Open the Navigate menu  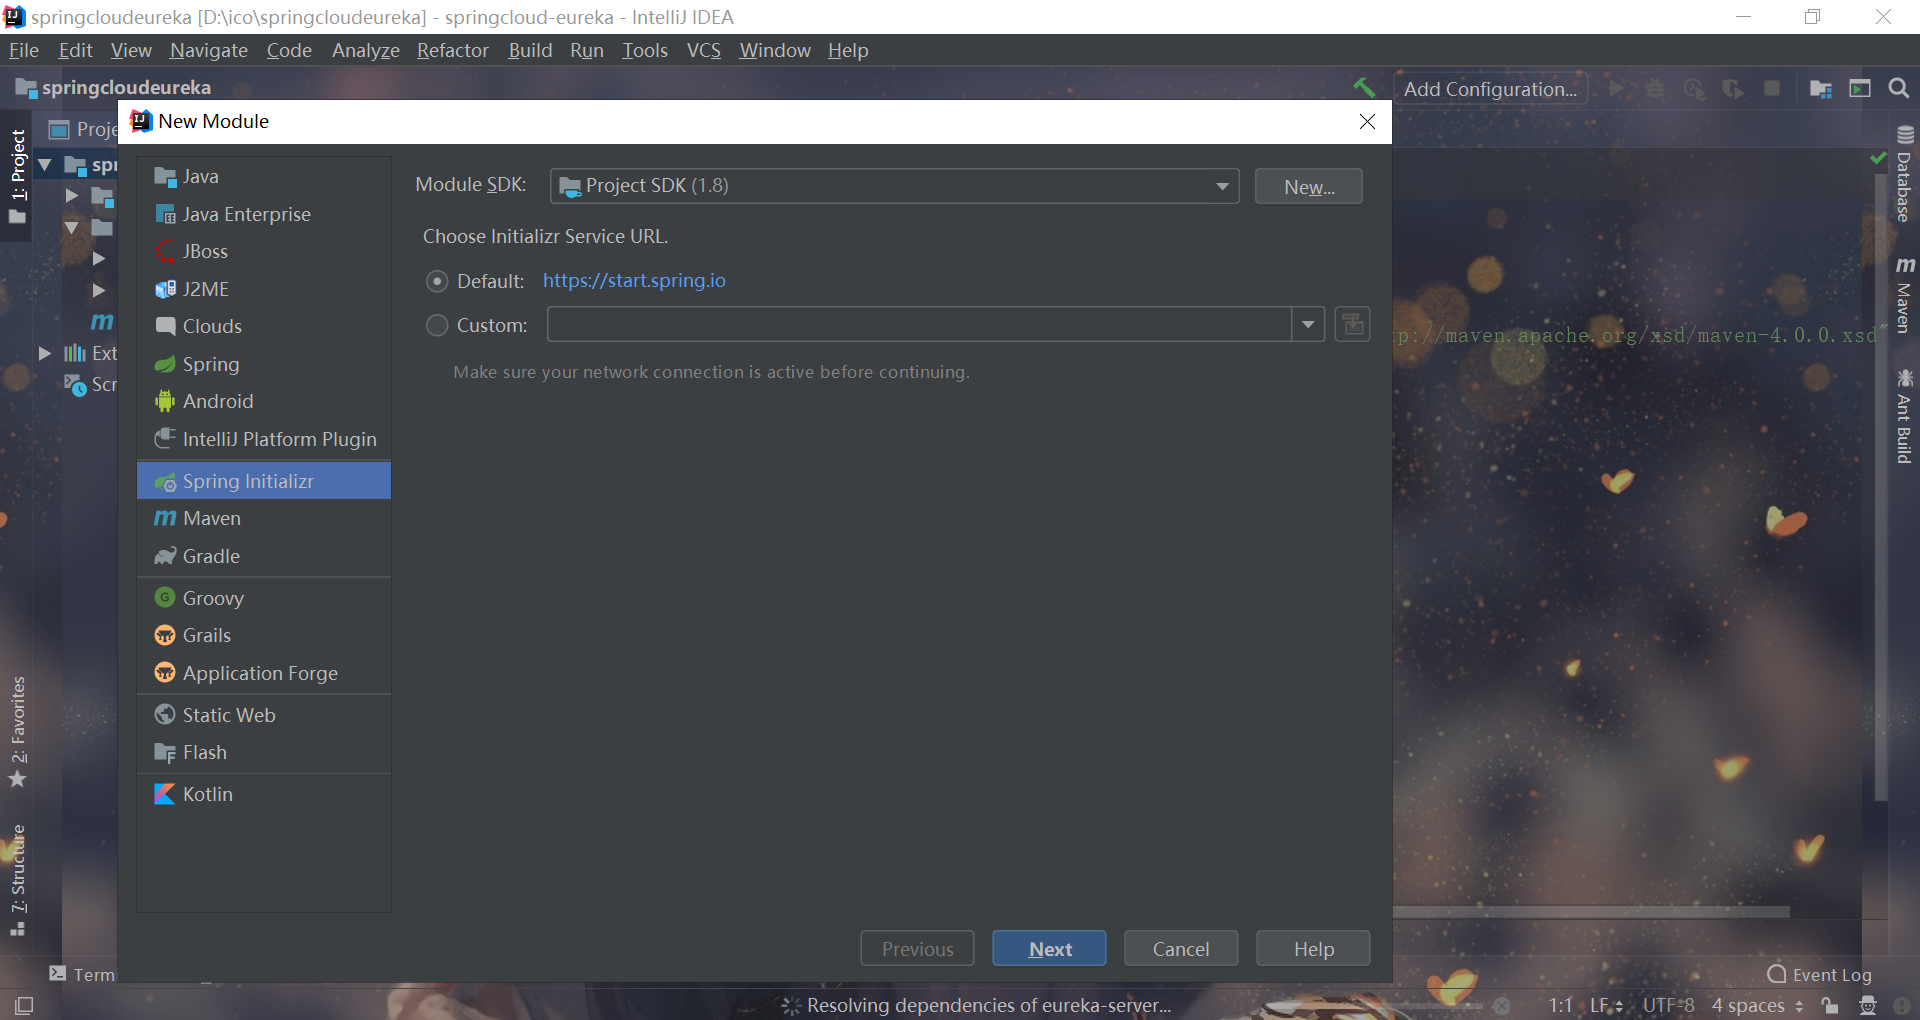[209, 50]
